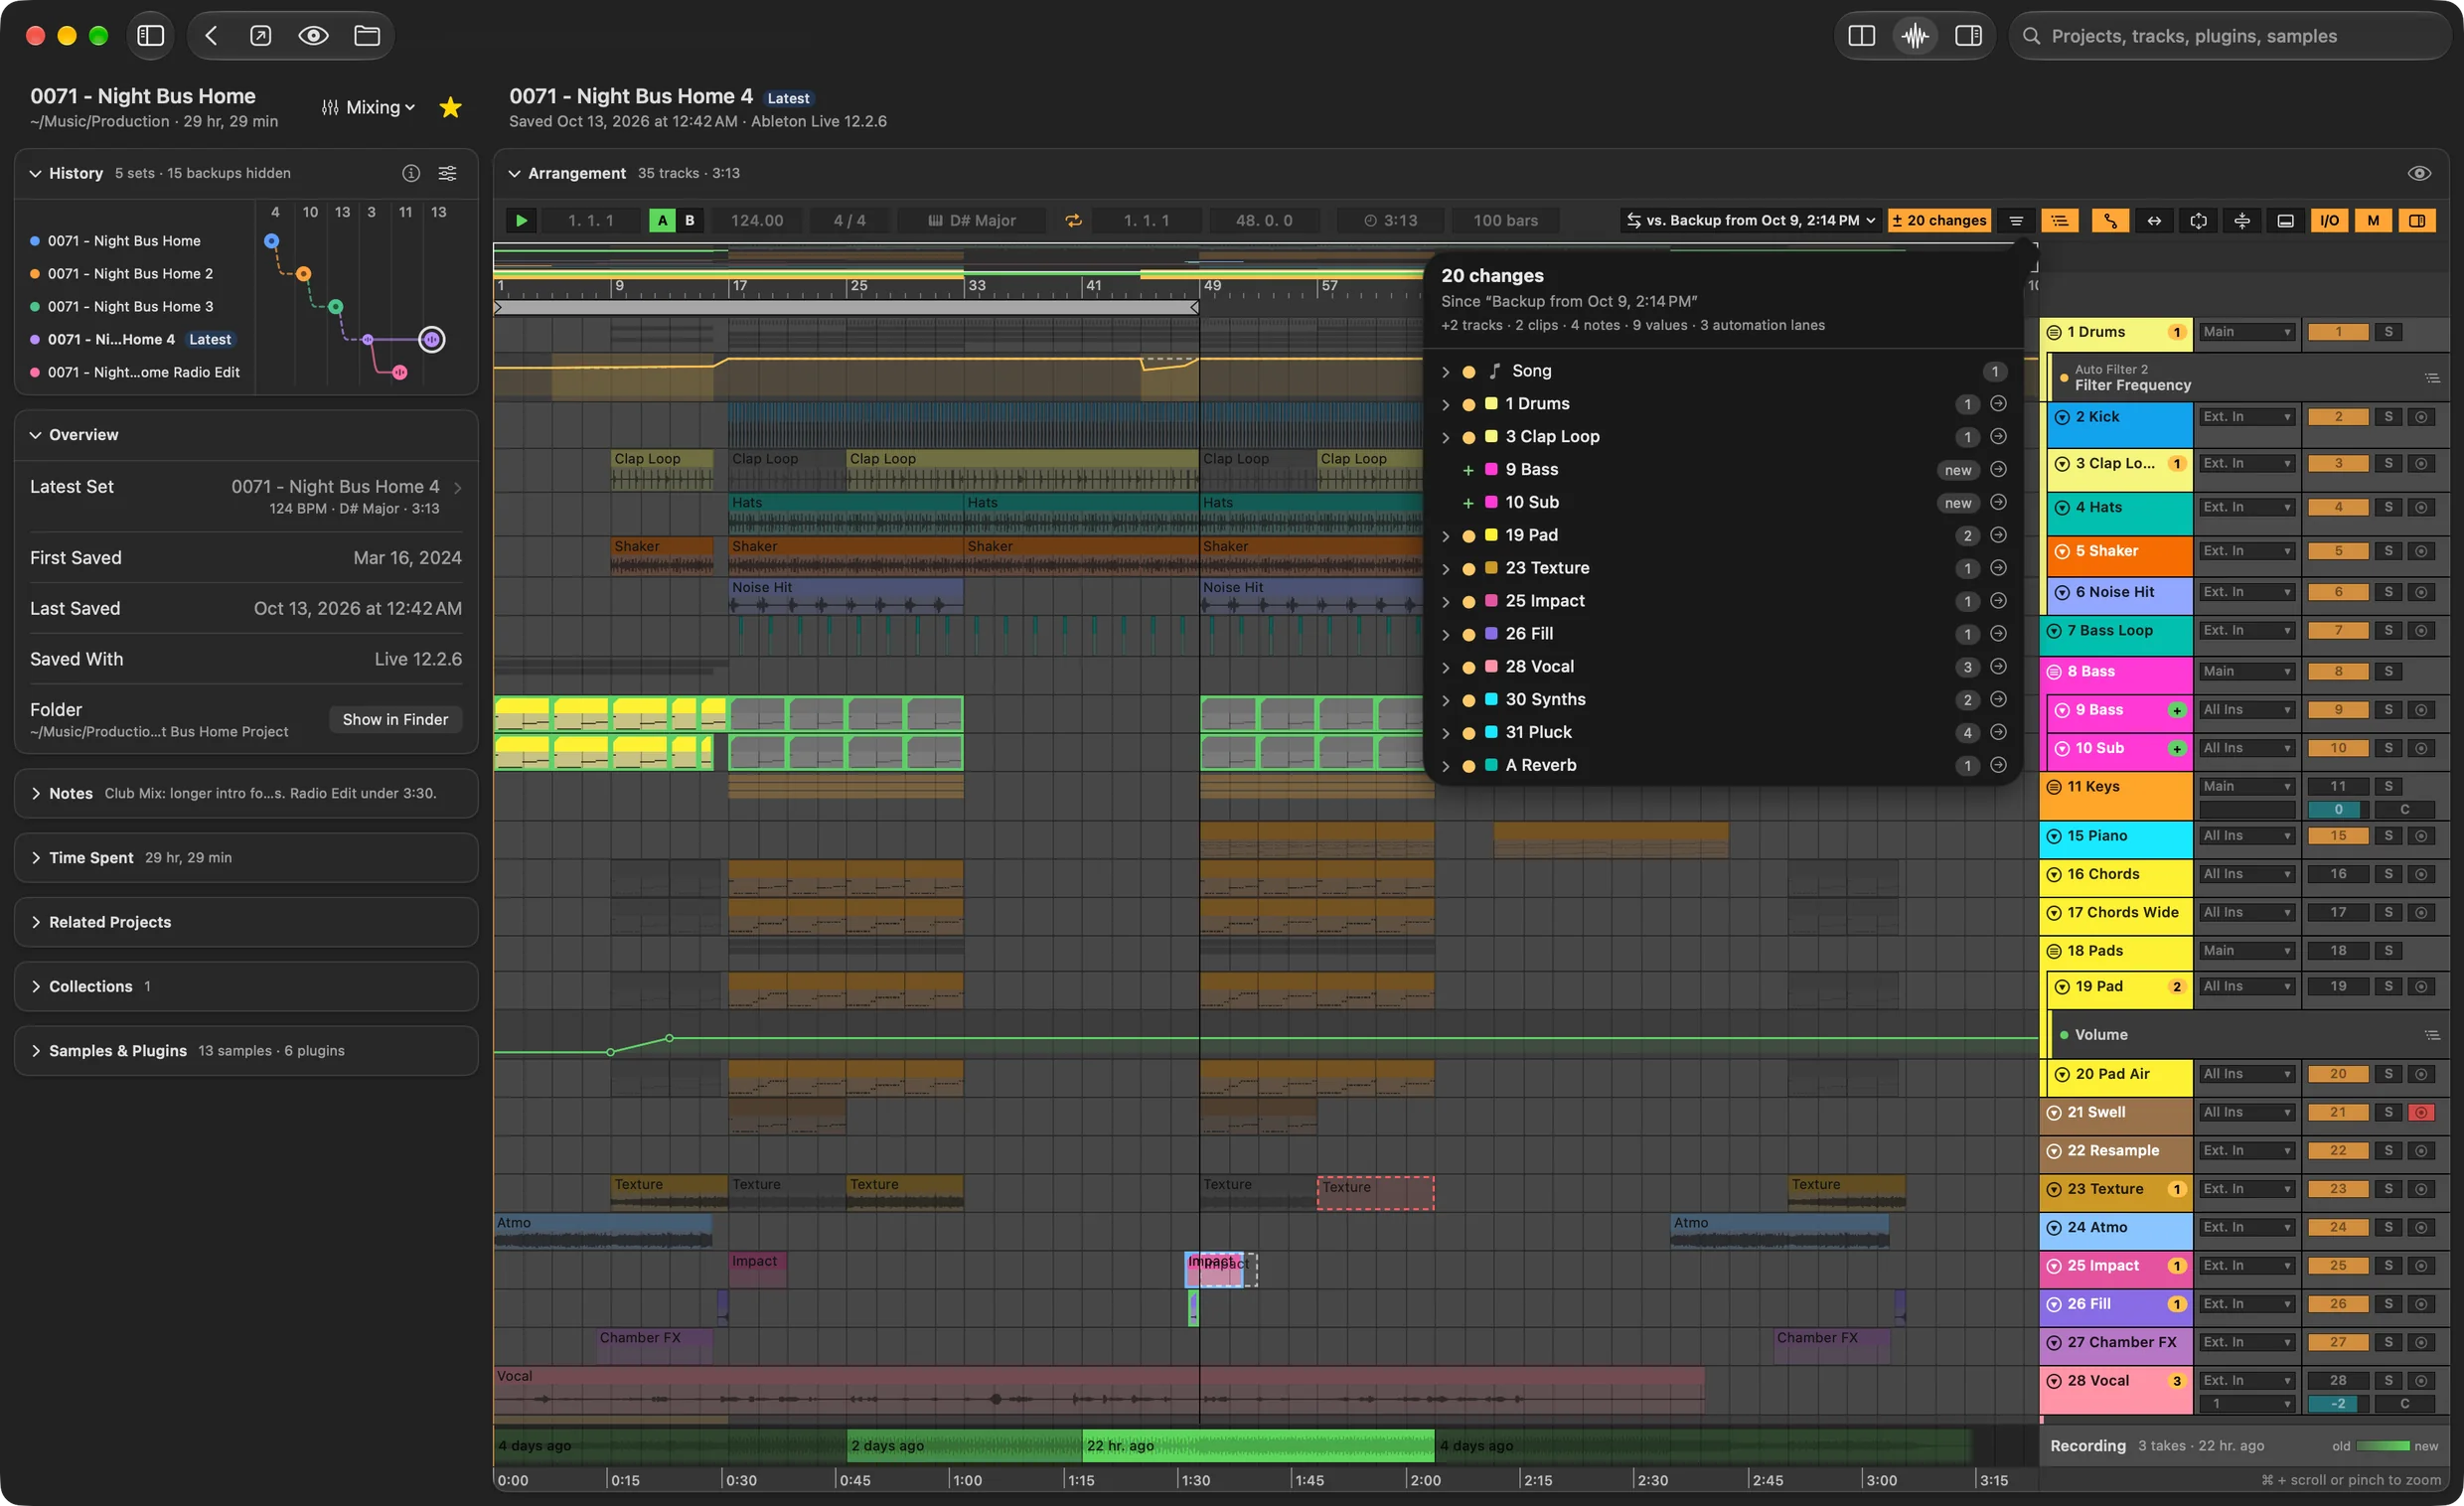Open the set in Ableton via arrow-box icon
The image size is (2464, 1506).
tap(260, 36)
